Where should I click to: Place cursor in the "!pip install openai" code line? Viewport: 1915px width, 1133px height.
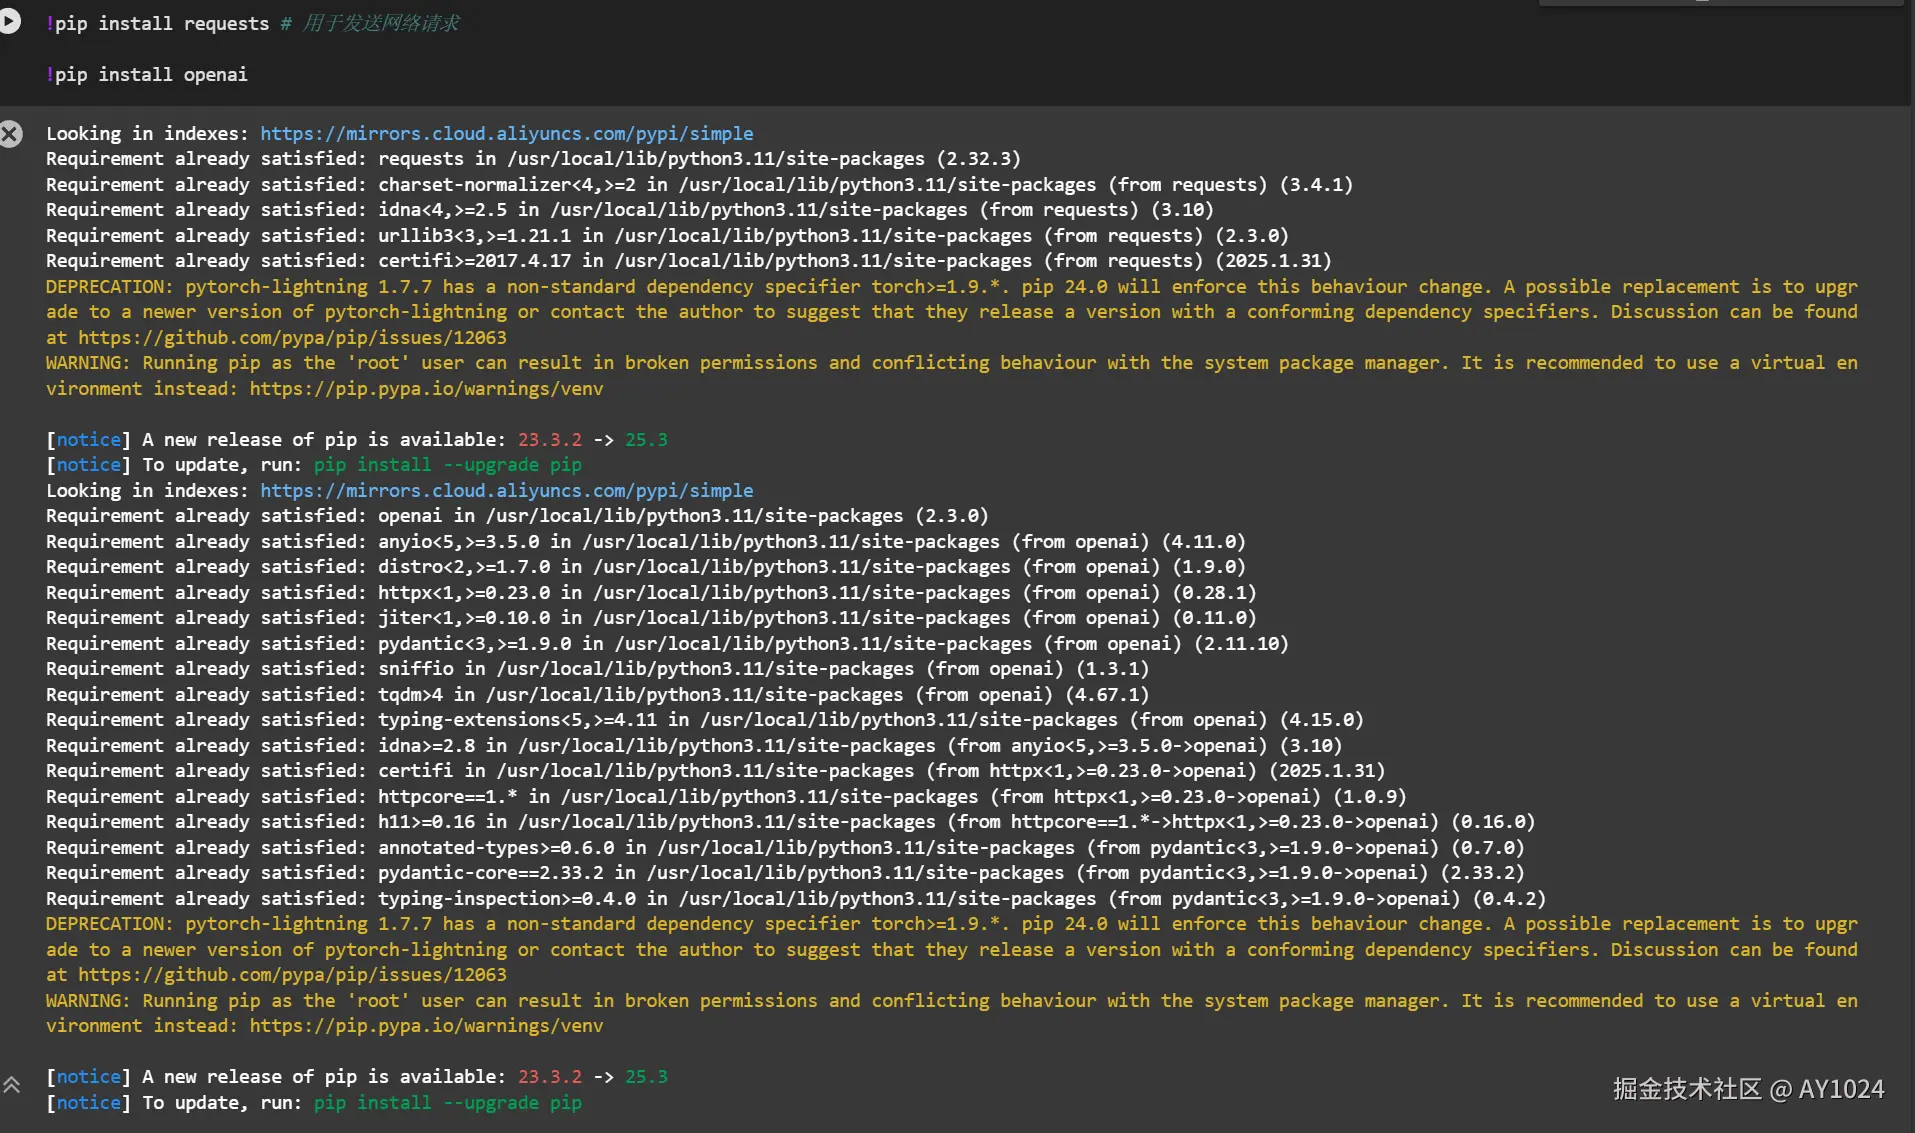(147, 75)
